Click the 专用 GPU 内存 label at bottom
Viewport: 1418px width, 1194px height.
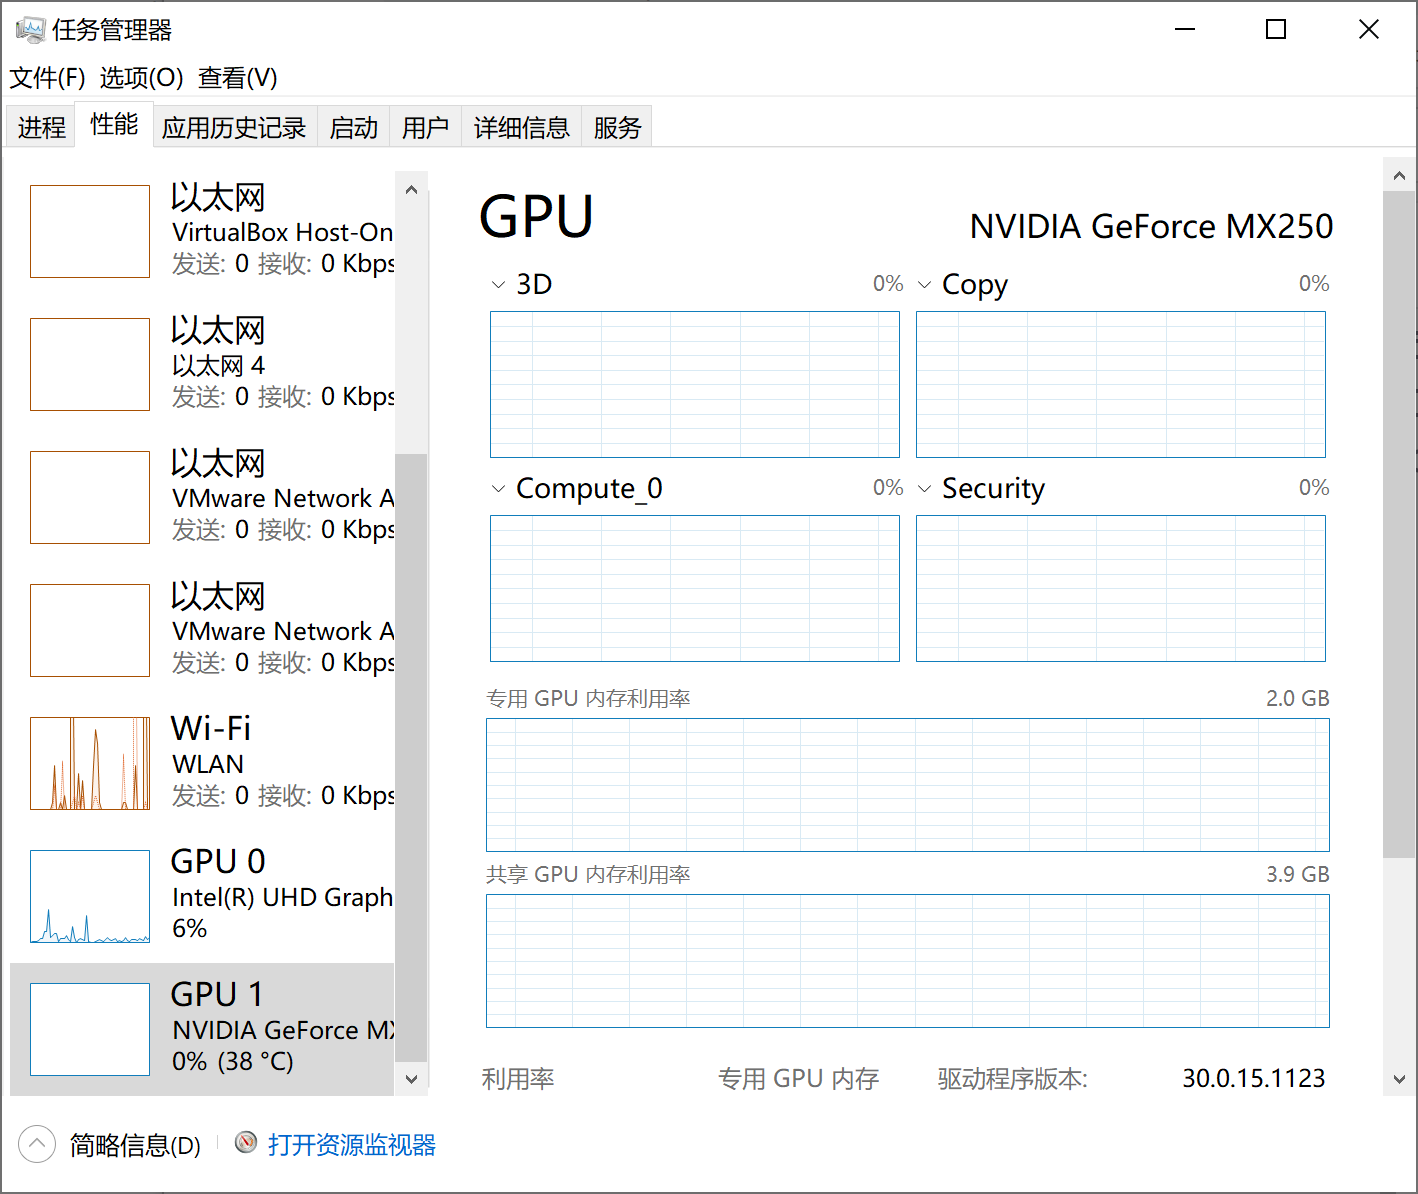point(799,1079)
